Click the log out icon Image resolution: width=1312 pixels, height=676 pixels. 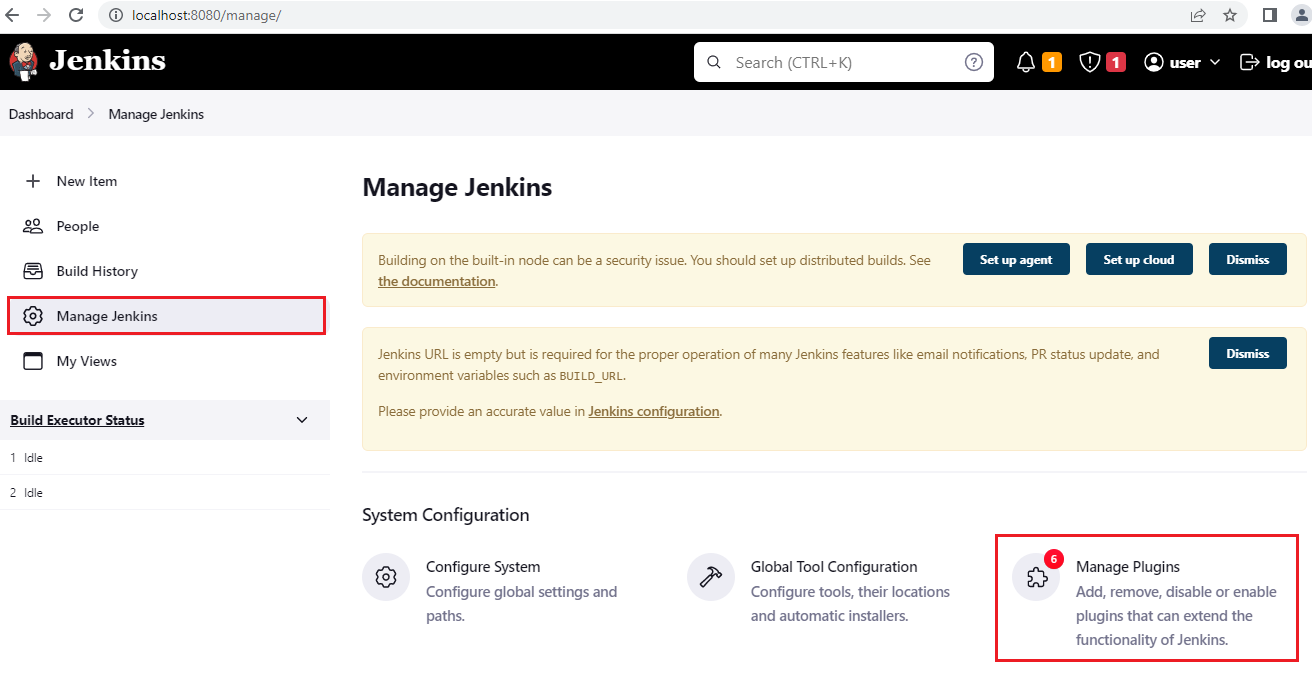1249,62
